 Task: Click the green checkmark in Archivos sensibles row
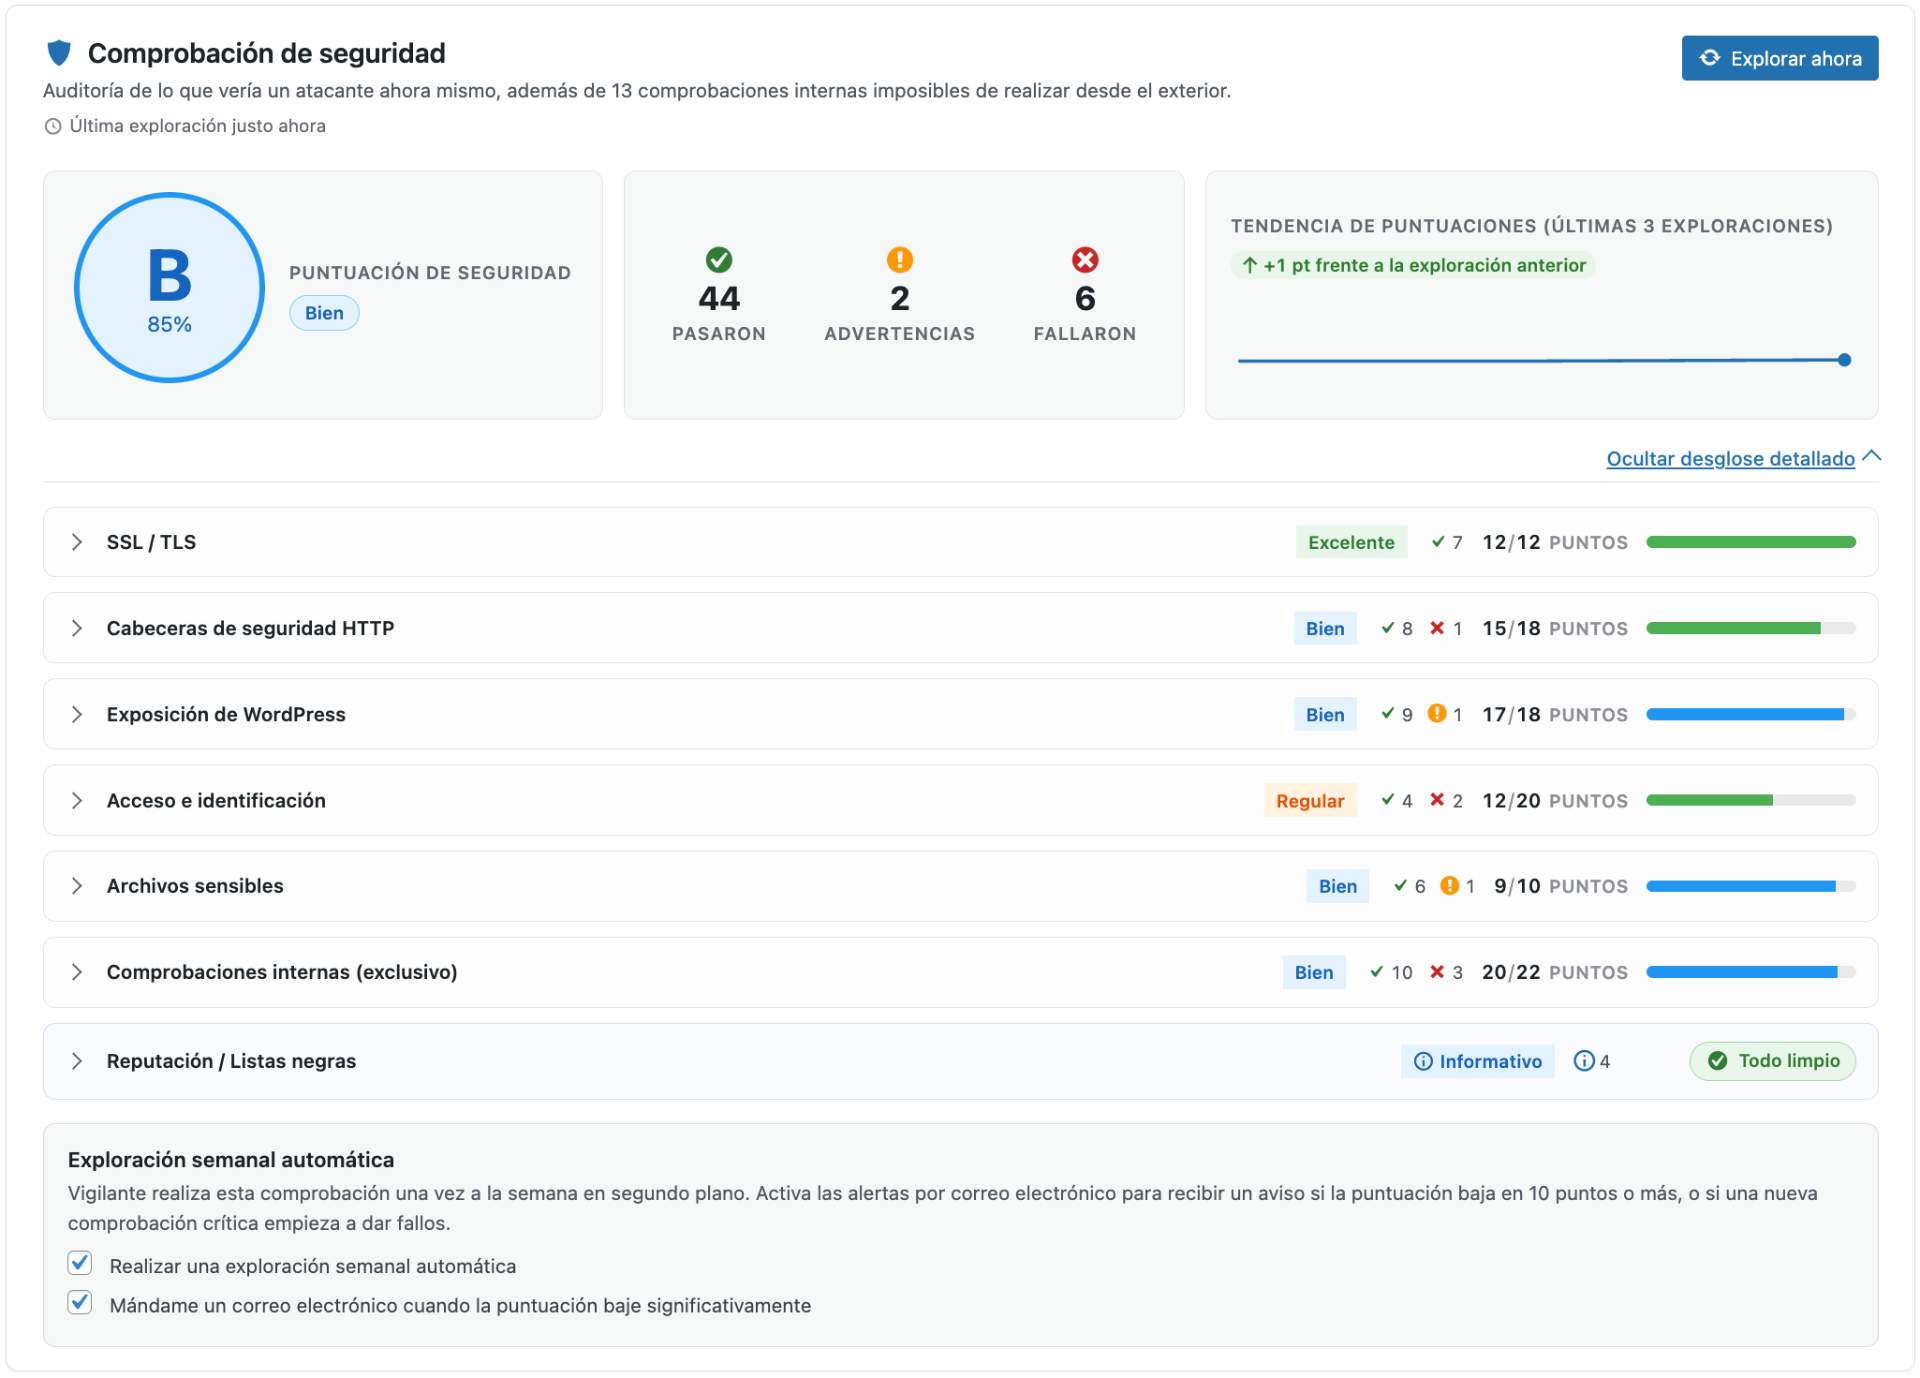tap(1401, 885)
